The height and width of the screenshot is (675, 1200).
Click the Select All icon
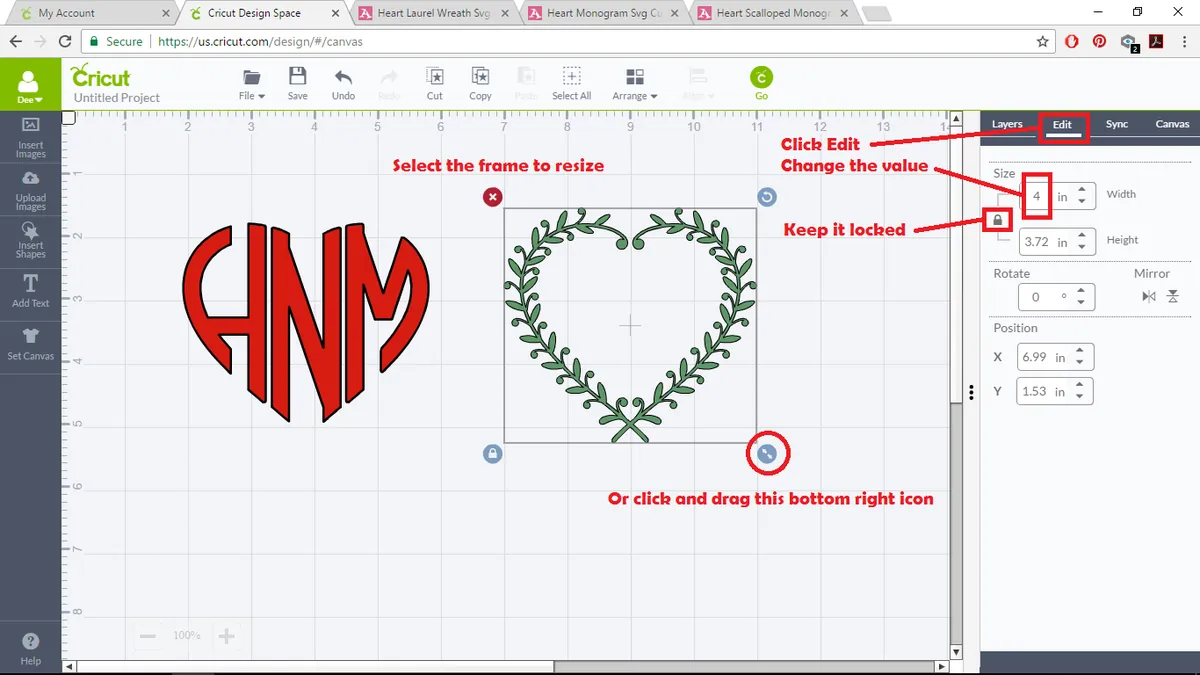click(x=571, y=85)
